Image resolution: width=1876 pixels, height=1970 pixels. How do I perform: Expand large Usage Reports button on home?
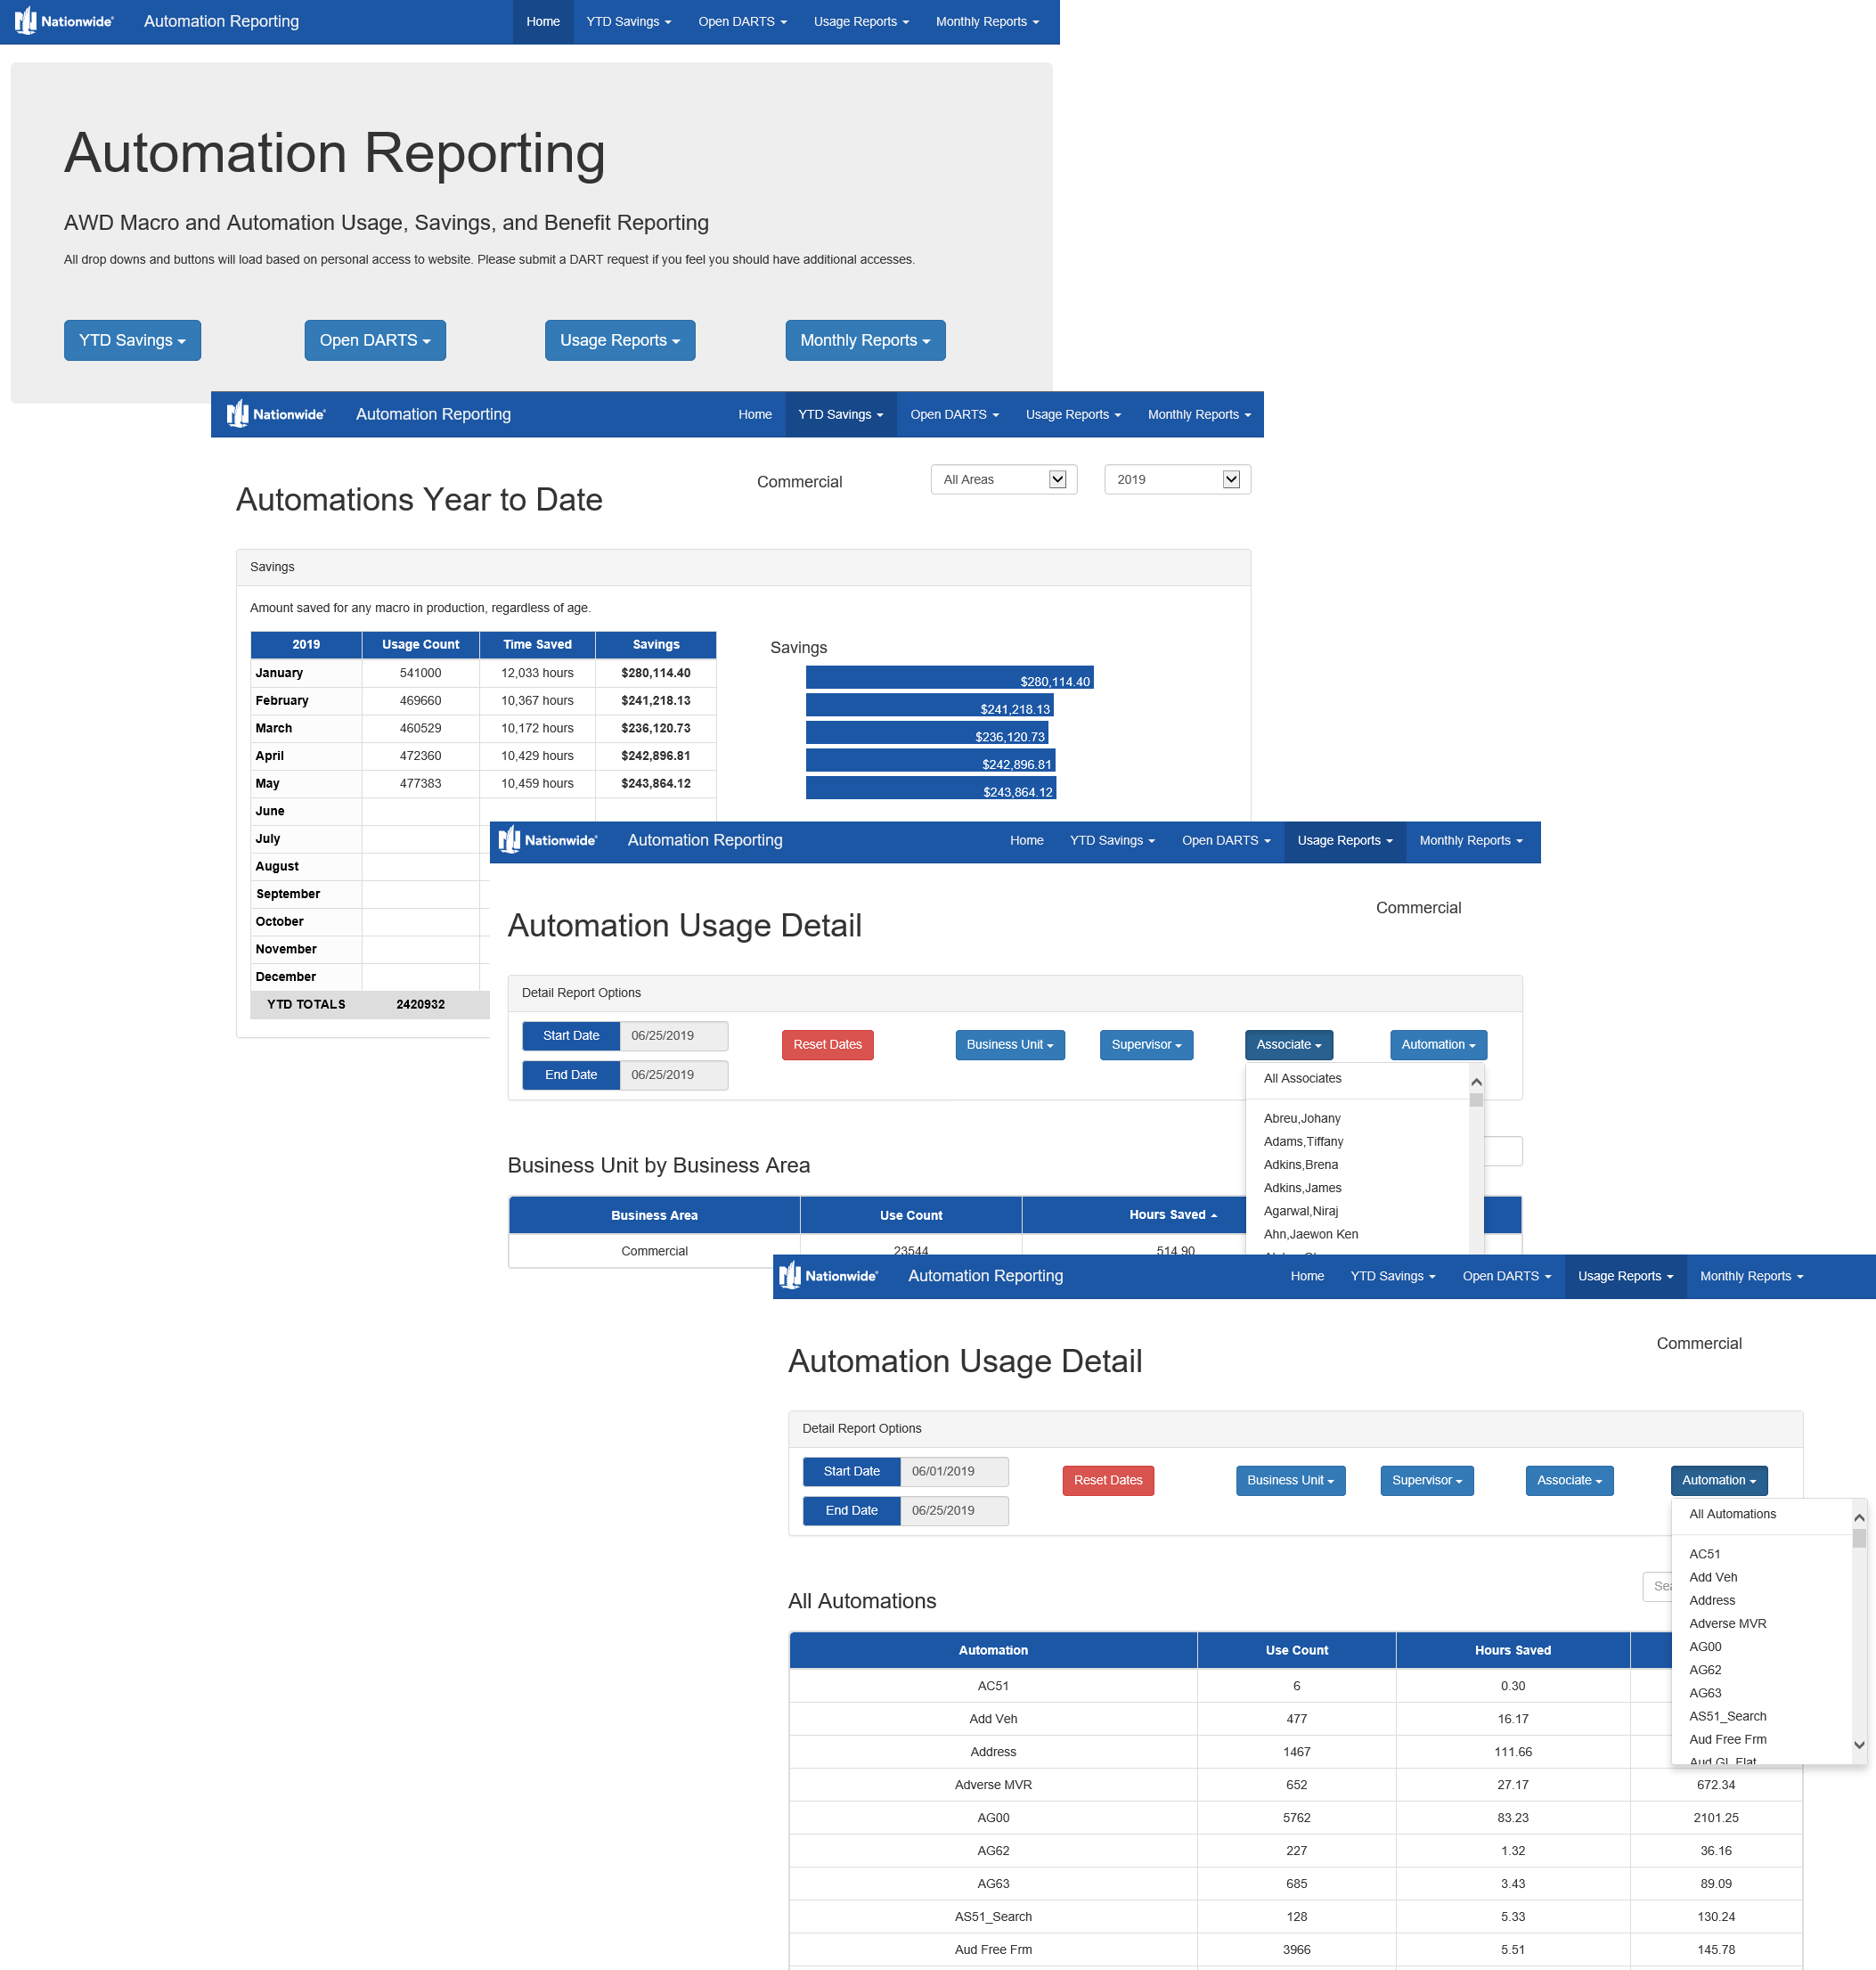(619, 340)
